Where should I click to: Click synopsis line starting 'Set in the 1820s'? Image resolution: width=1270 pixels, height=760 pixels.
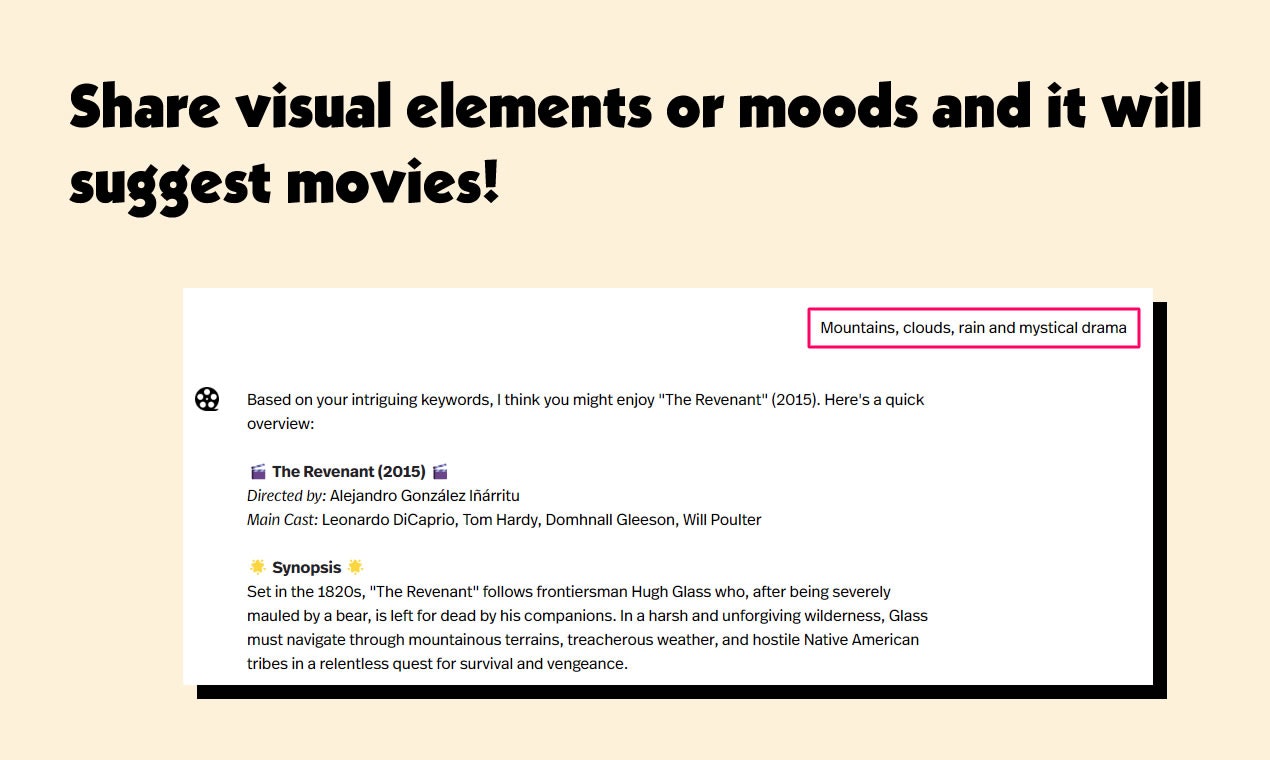(569, 591)
